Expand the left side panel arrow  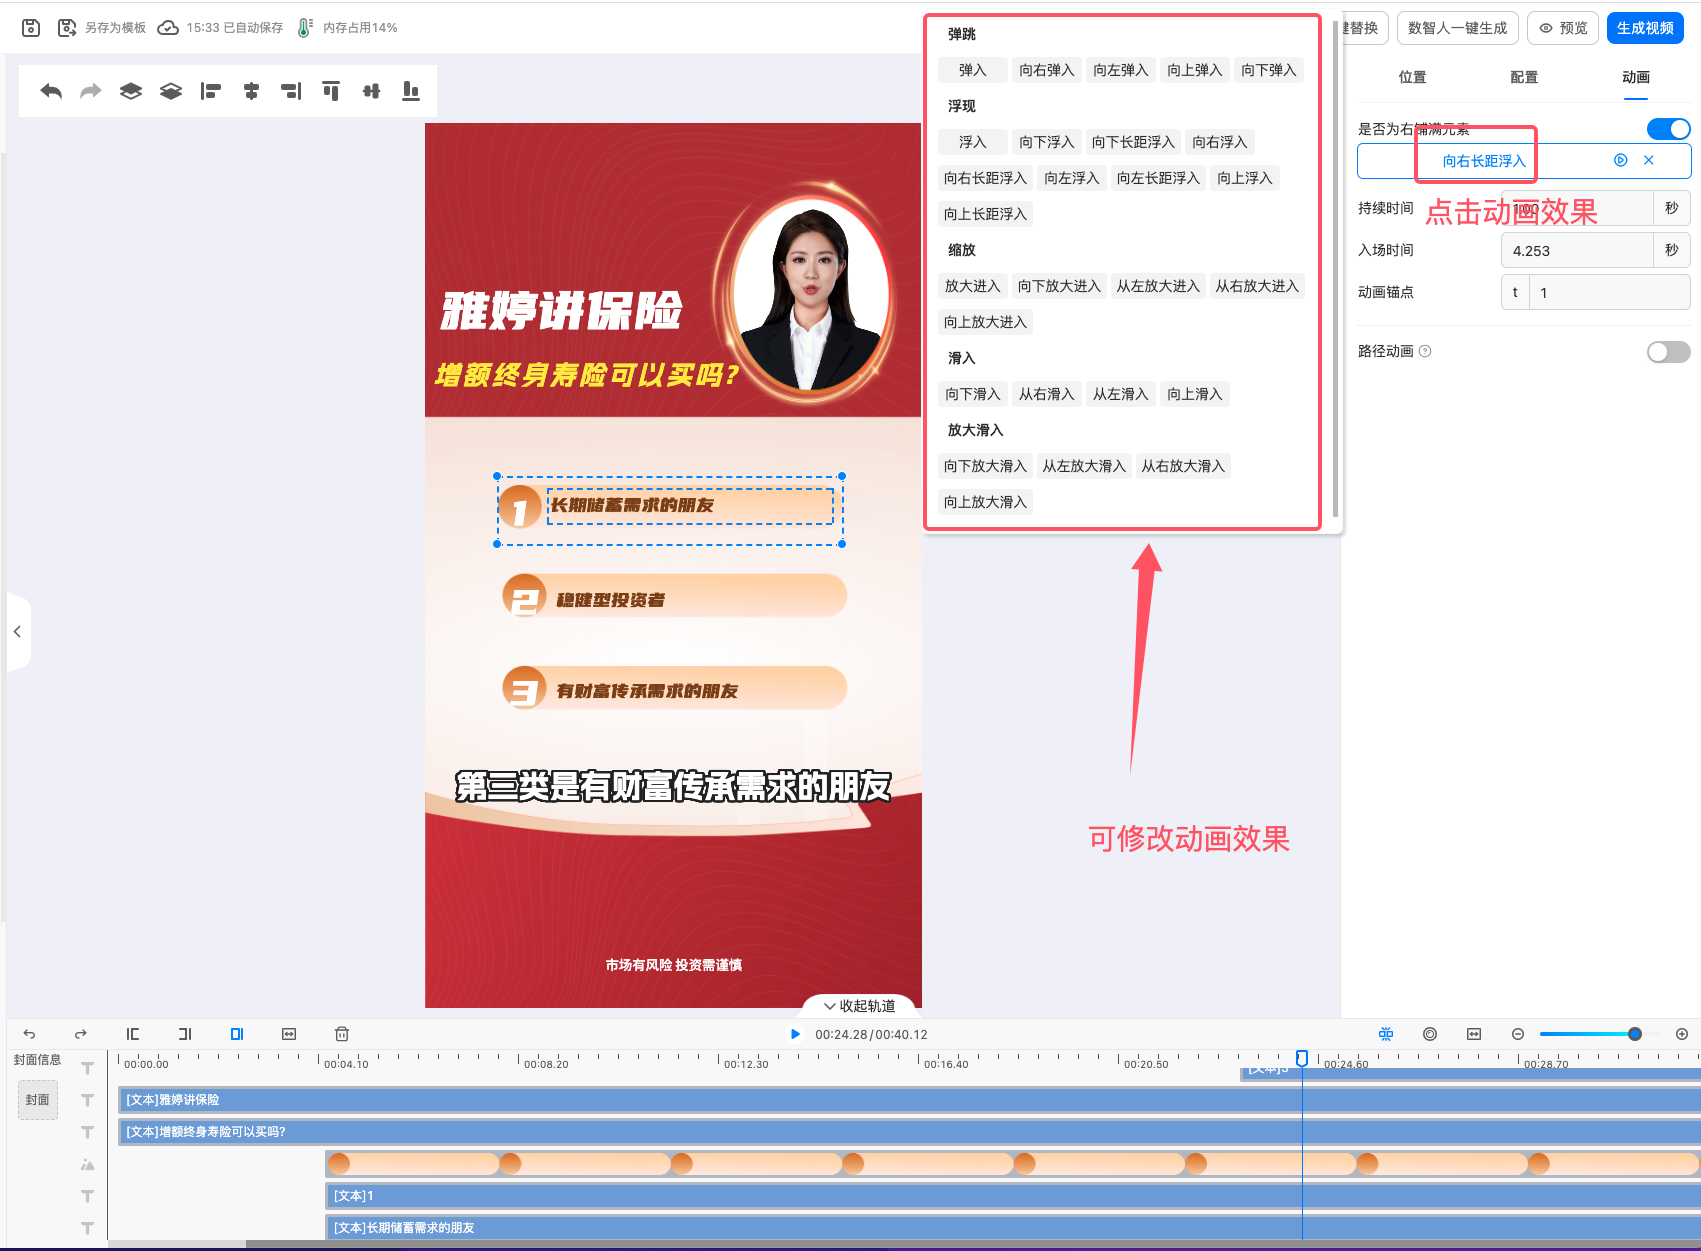click(17, 631)
